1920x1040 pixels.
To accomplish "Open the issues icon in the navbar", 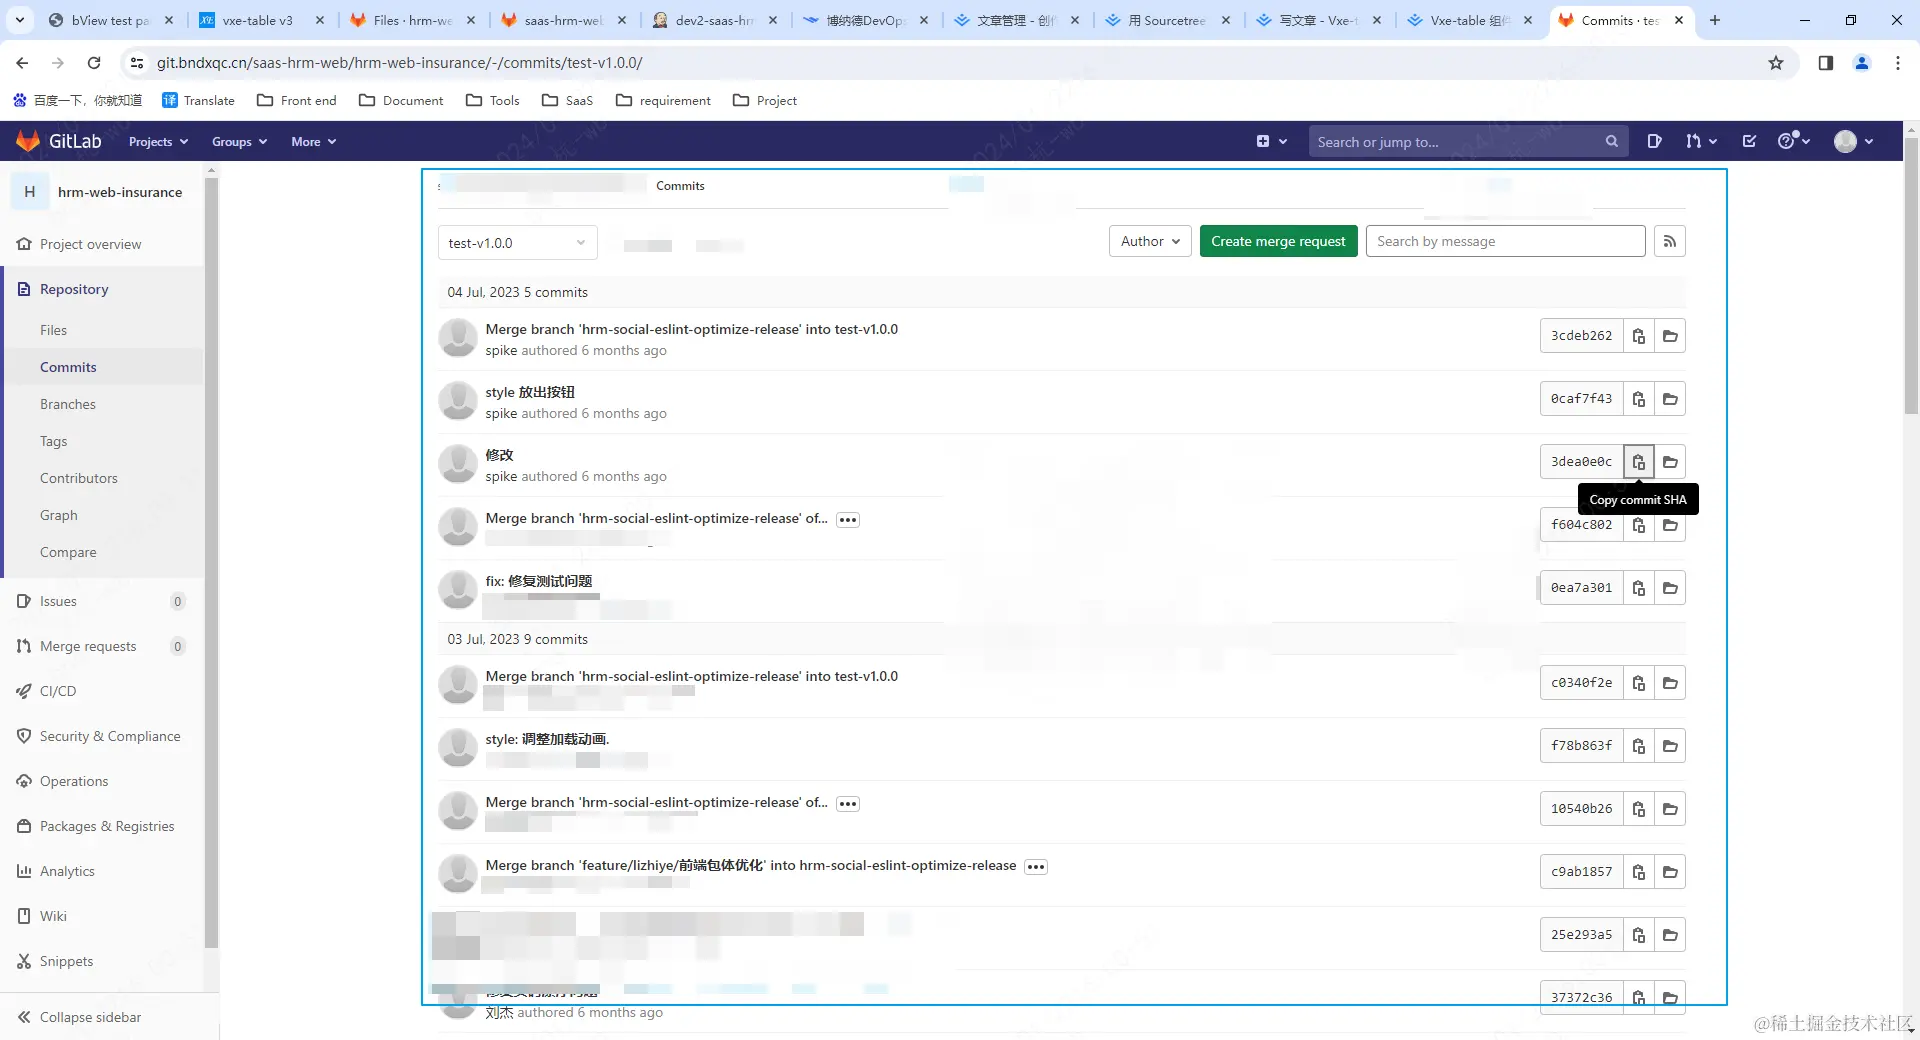I will pos(1654,141).
